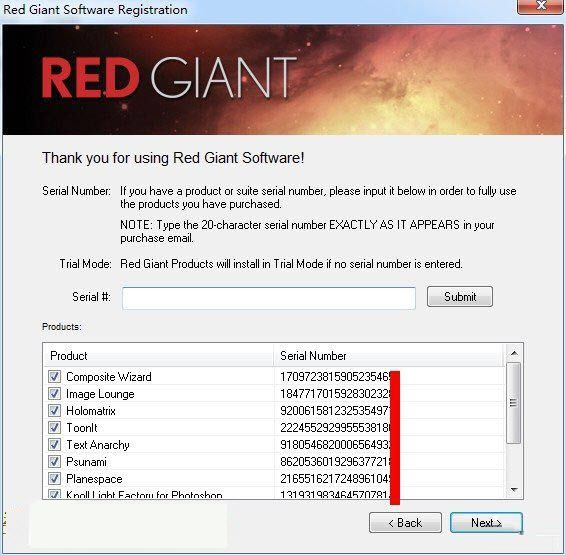Click the products list scrollbar thumb

513,403
